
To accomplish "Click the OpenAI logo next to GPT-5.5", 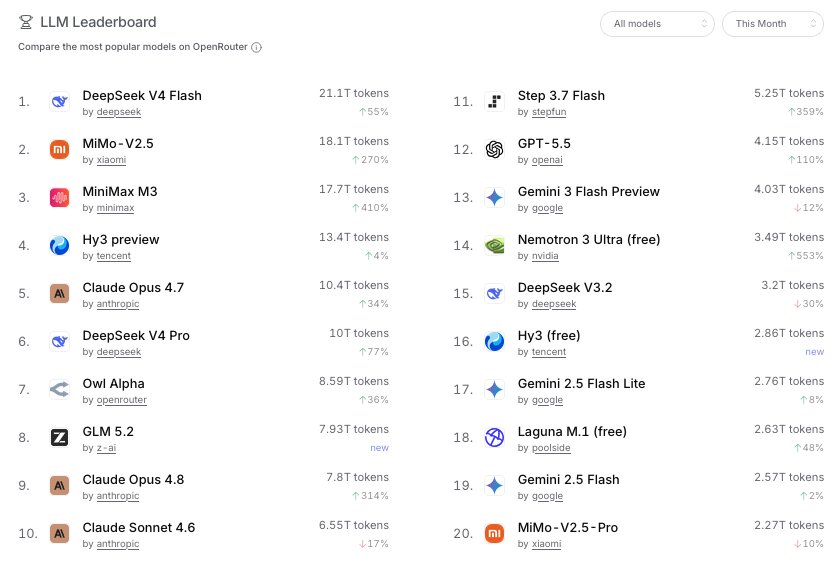I will point(494,149).
